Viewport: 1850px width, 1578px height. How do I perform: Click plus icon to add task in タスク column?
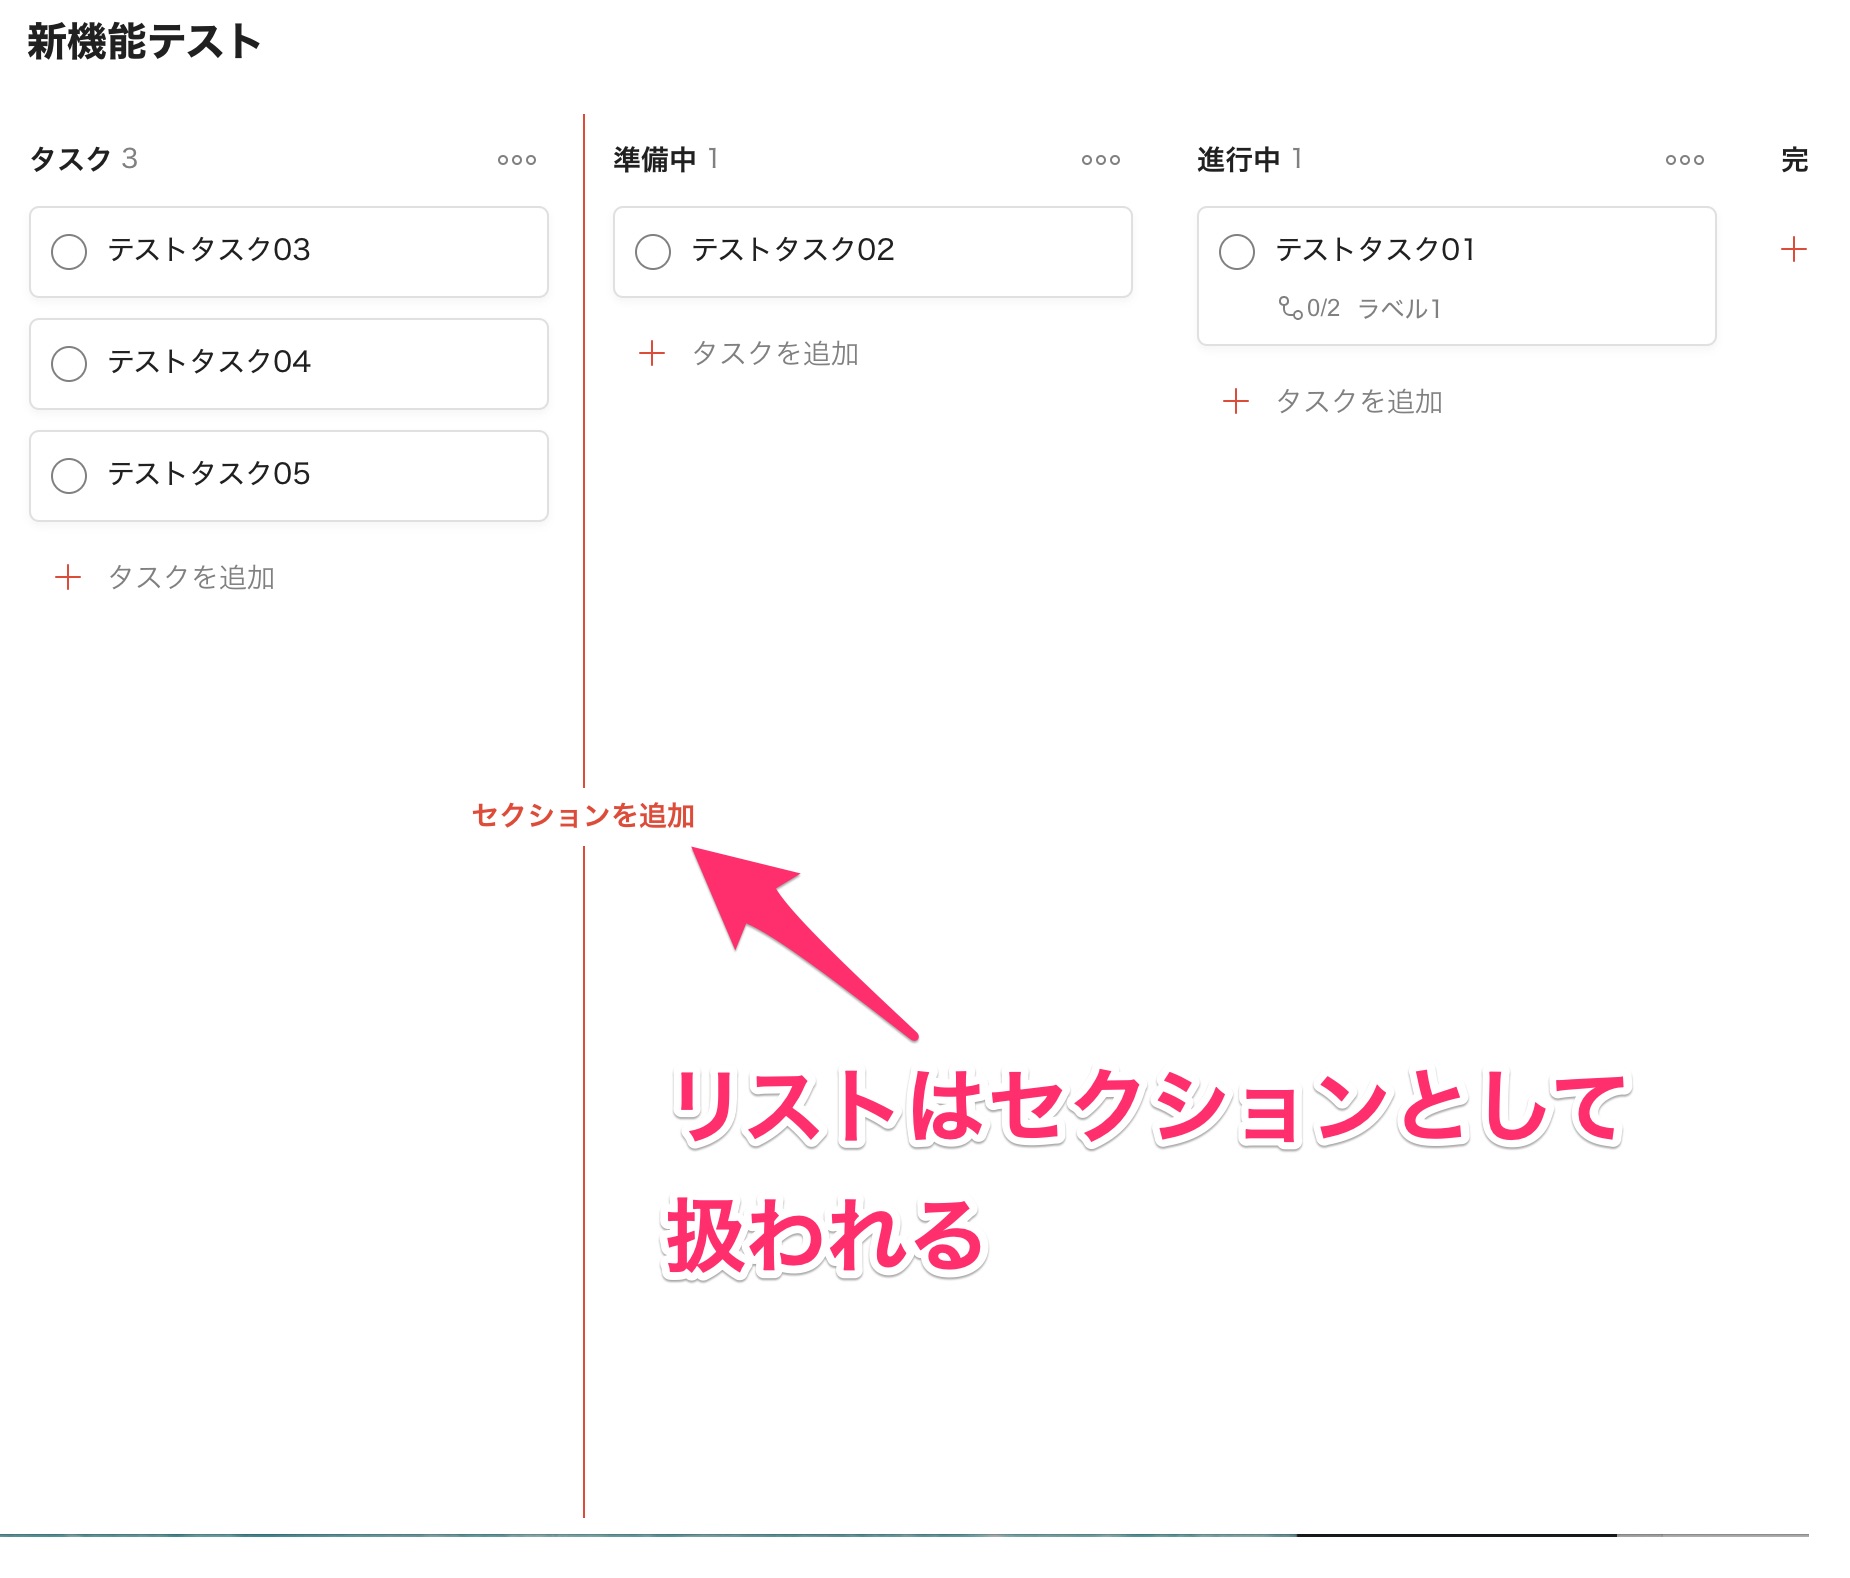click(68, 577)
